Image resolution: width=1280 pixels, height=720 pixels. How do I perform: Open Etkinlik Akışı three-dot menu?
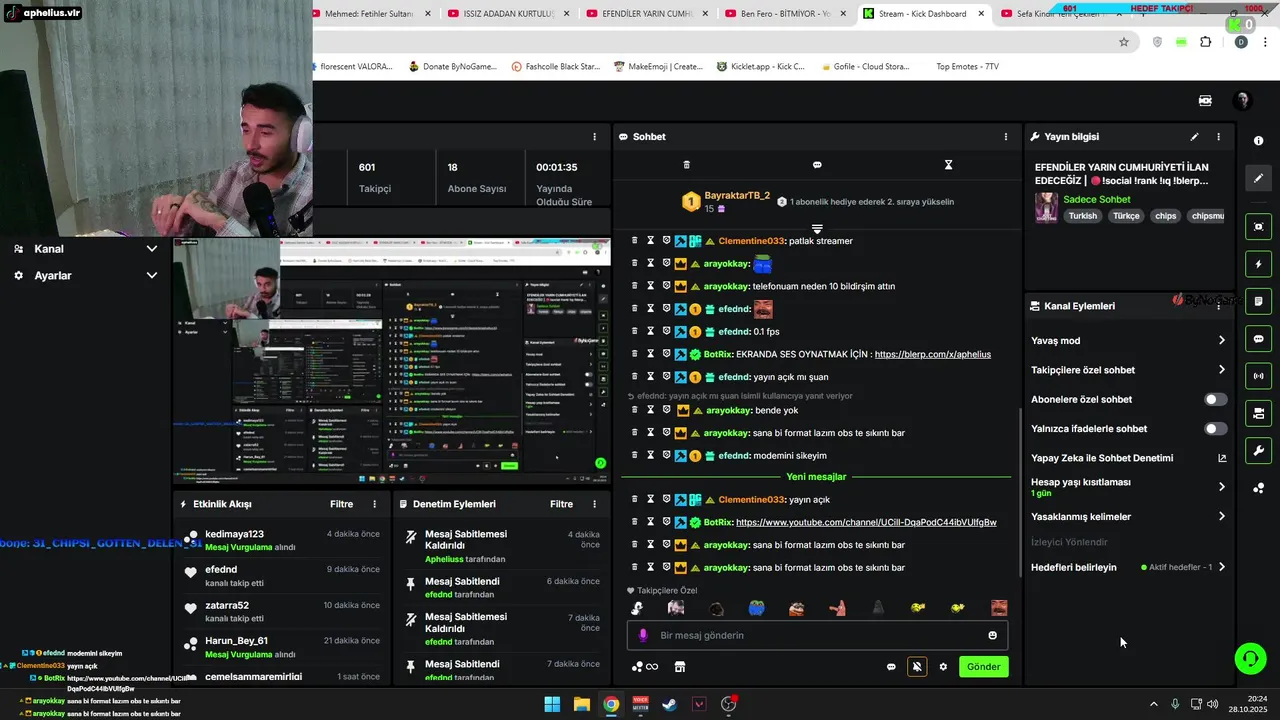pyautogui.click(x=375, y=504)
